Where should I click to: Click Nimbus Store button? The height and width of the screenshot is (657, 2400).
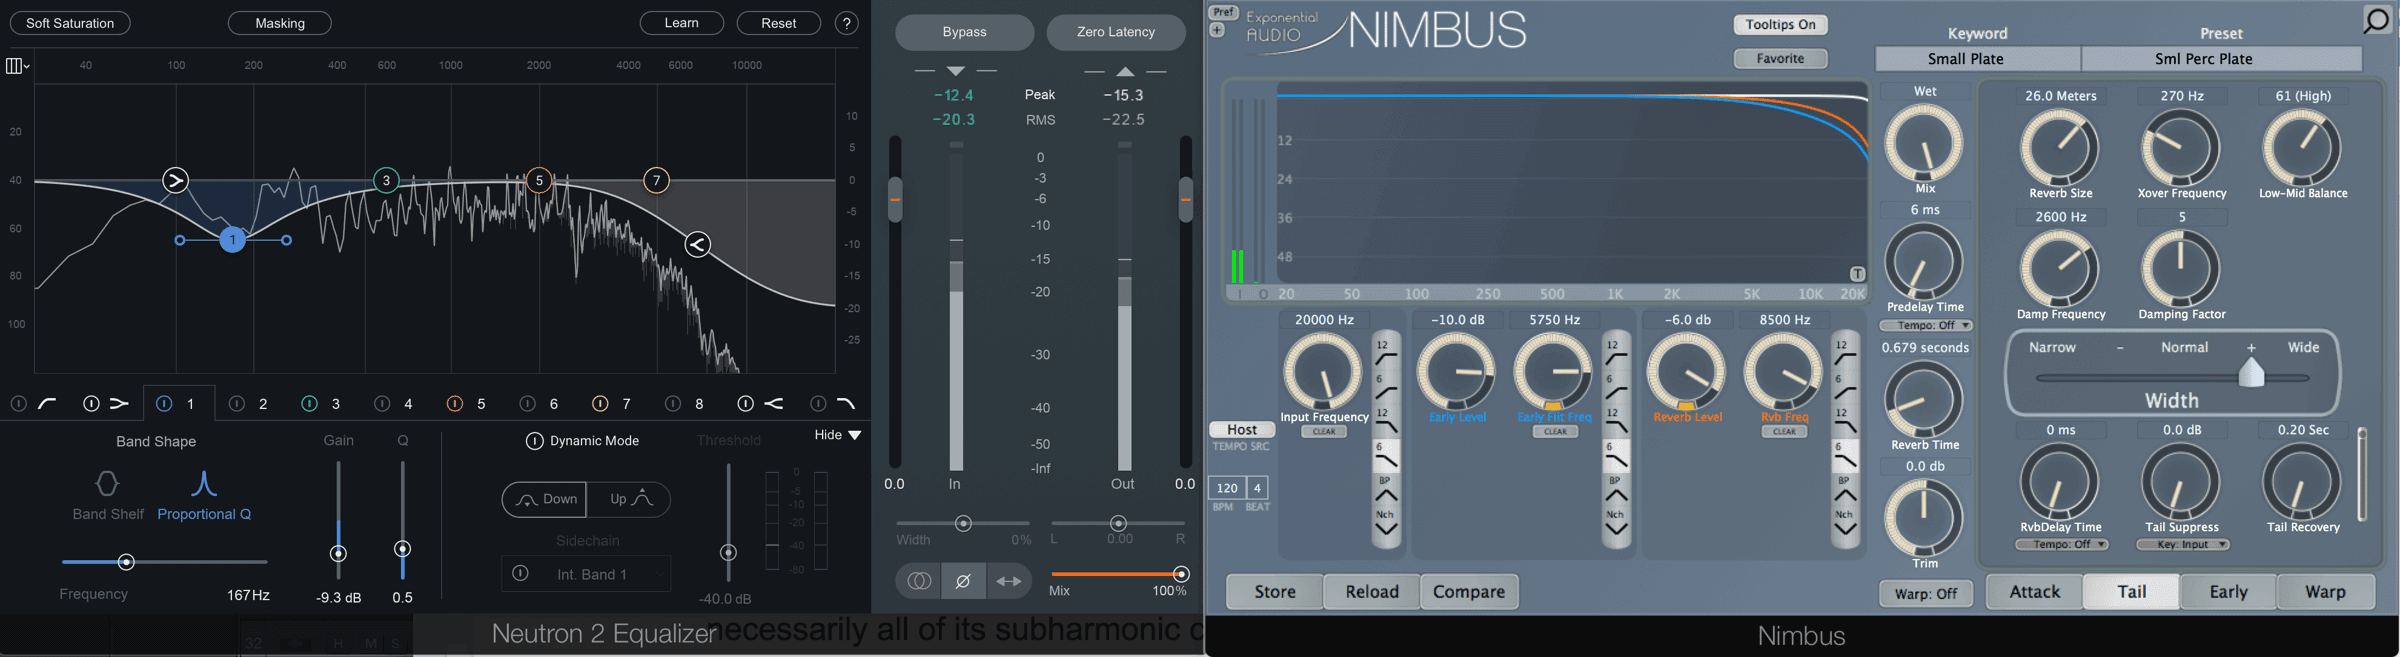coord(1275,592)
